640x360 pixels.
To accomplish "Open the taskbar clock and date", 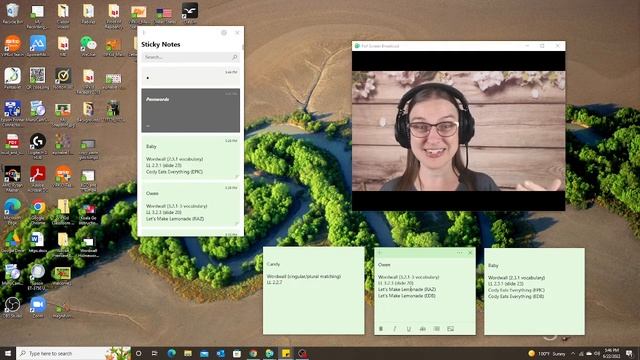I will 611,353.
